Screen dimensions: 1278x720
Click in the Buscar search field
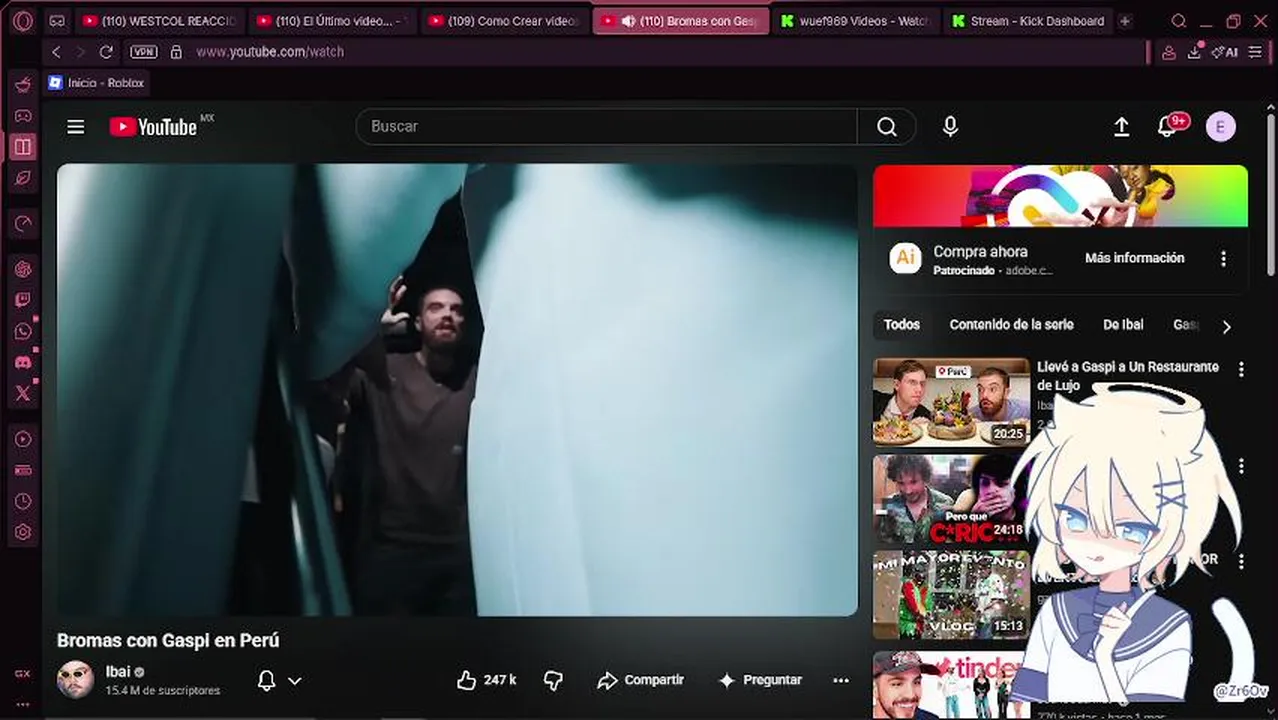click(606, 126)
